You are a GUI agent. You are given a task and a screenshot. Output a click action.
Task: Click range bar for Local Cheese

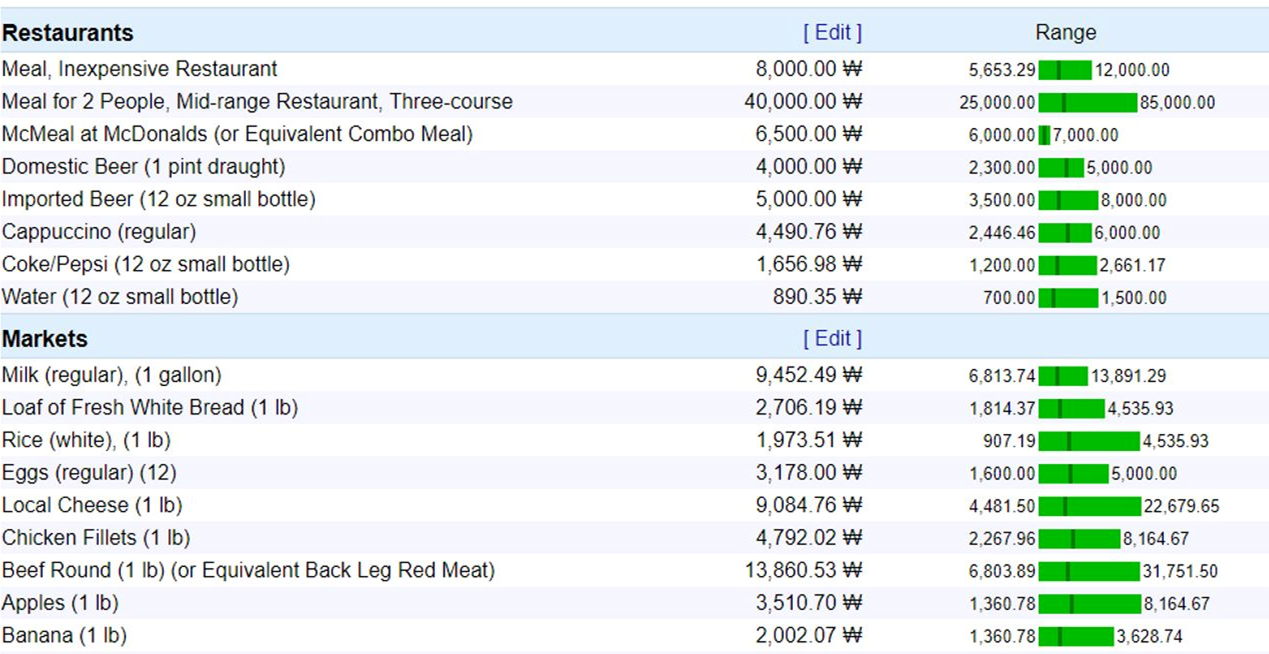[x=1089, y=506]
